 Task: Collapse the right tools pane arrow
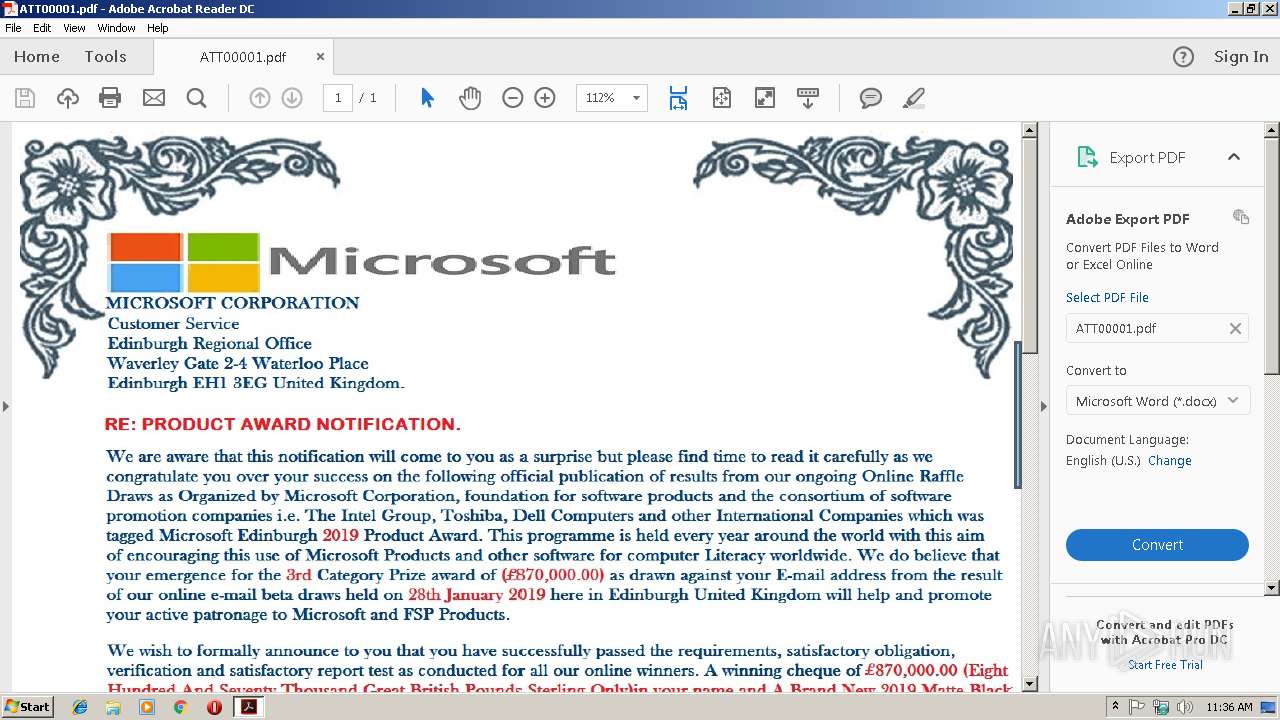[x=1044, y=406]
